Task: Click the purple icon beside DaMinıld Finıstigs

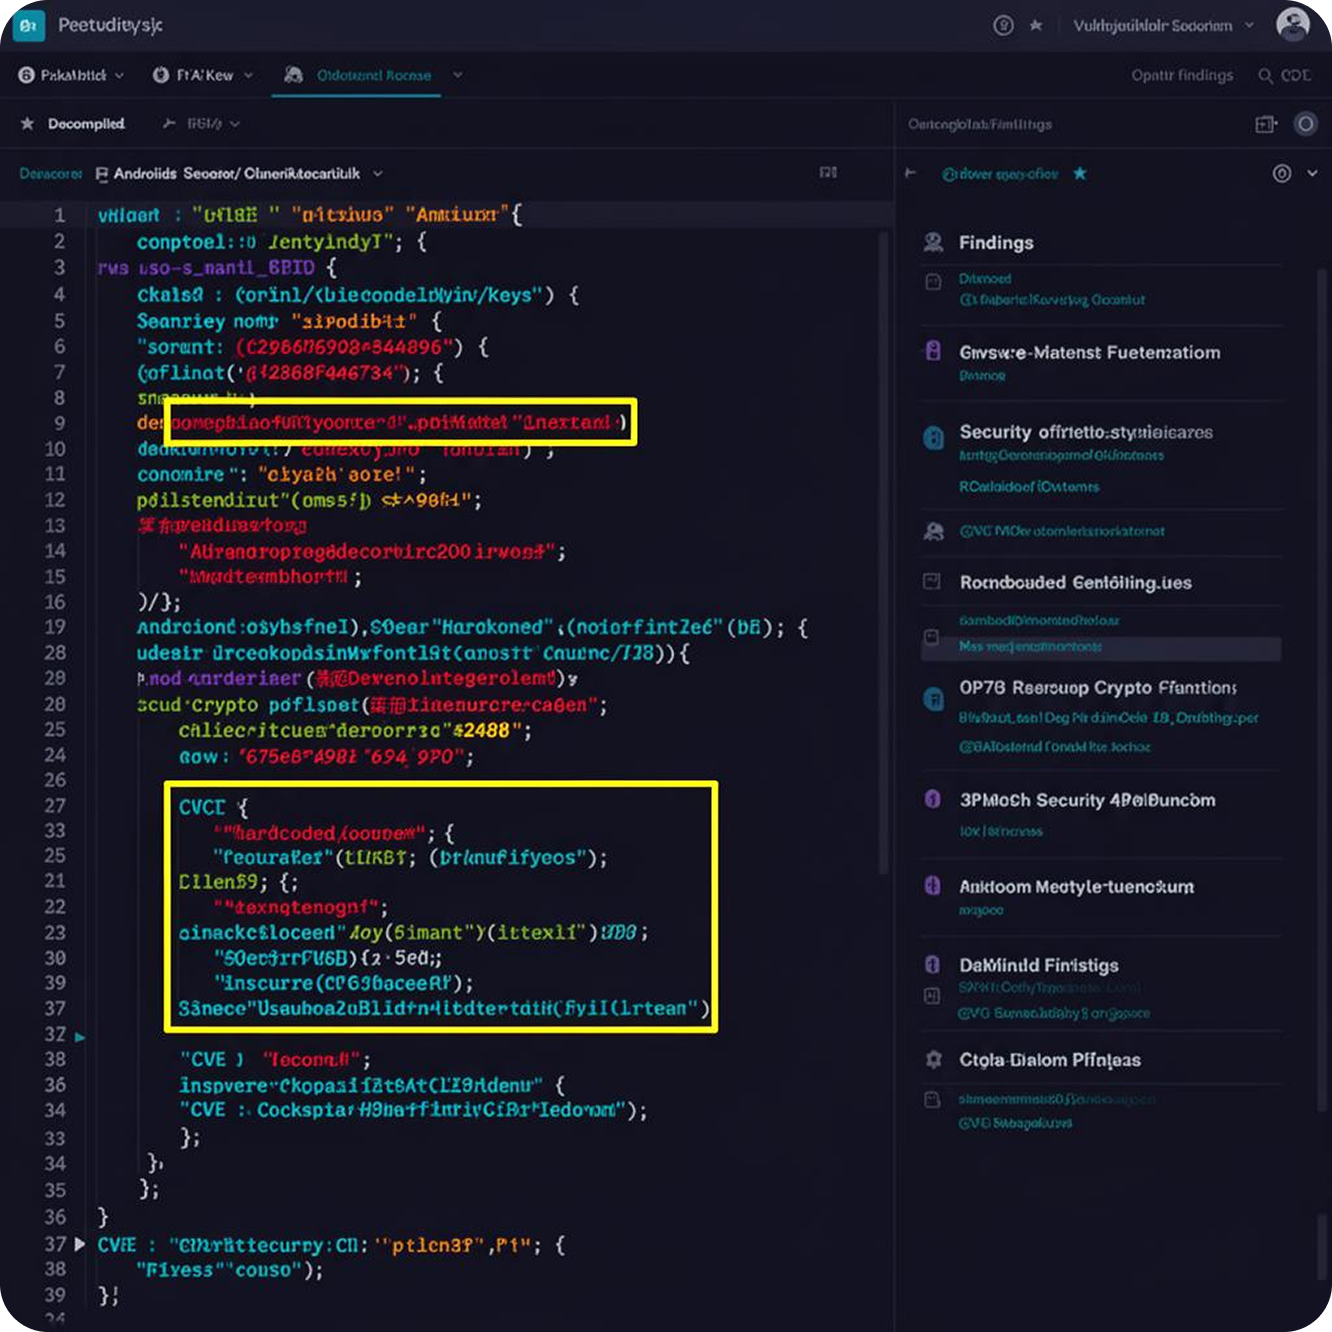Action: [x=933, y=965]
